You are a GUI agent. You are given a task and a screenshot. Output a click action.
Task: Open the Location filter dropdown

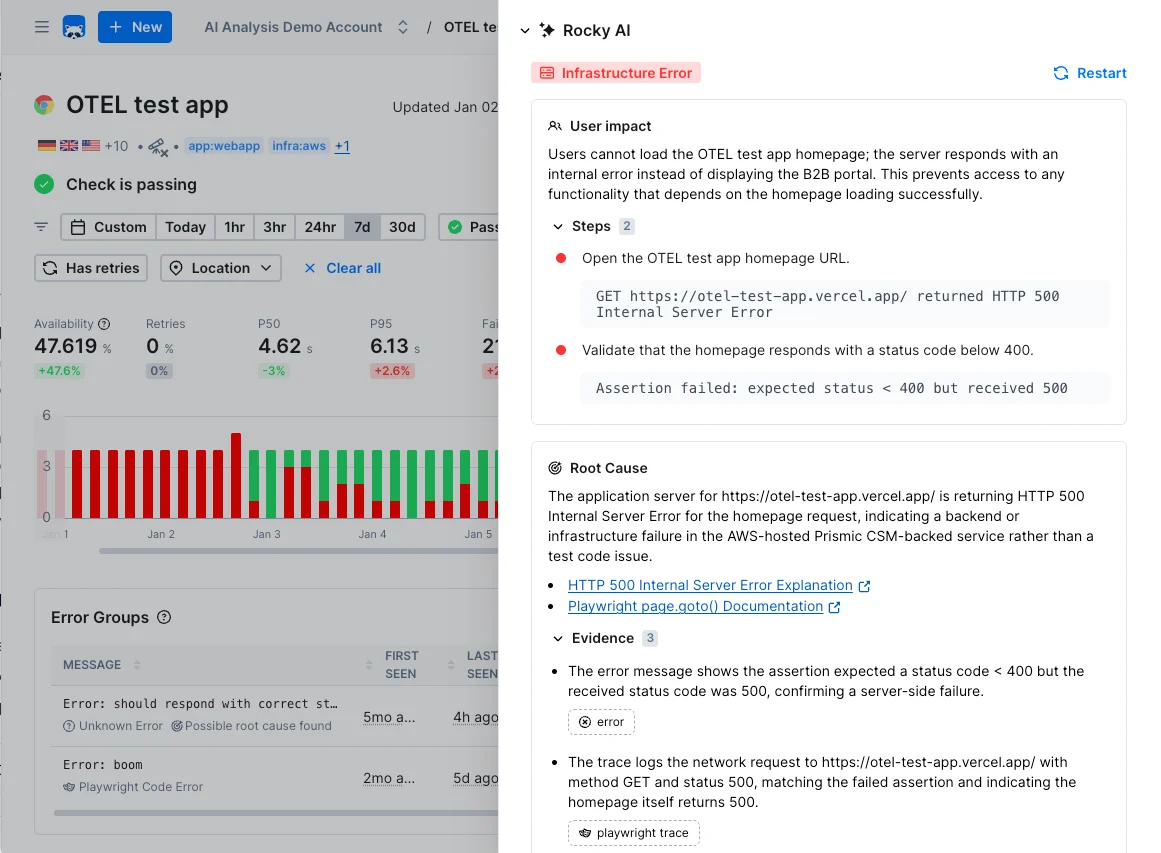(x=221, y=268)
